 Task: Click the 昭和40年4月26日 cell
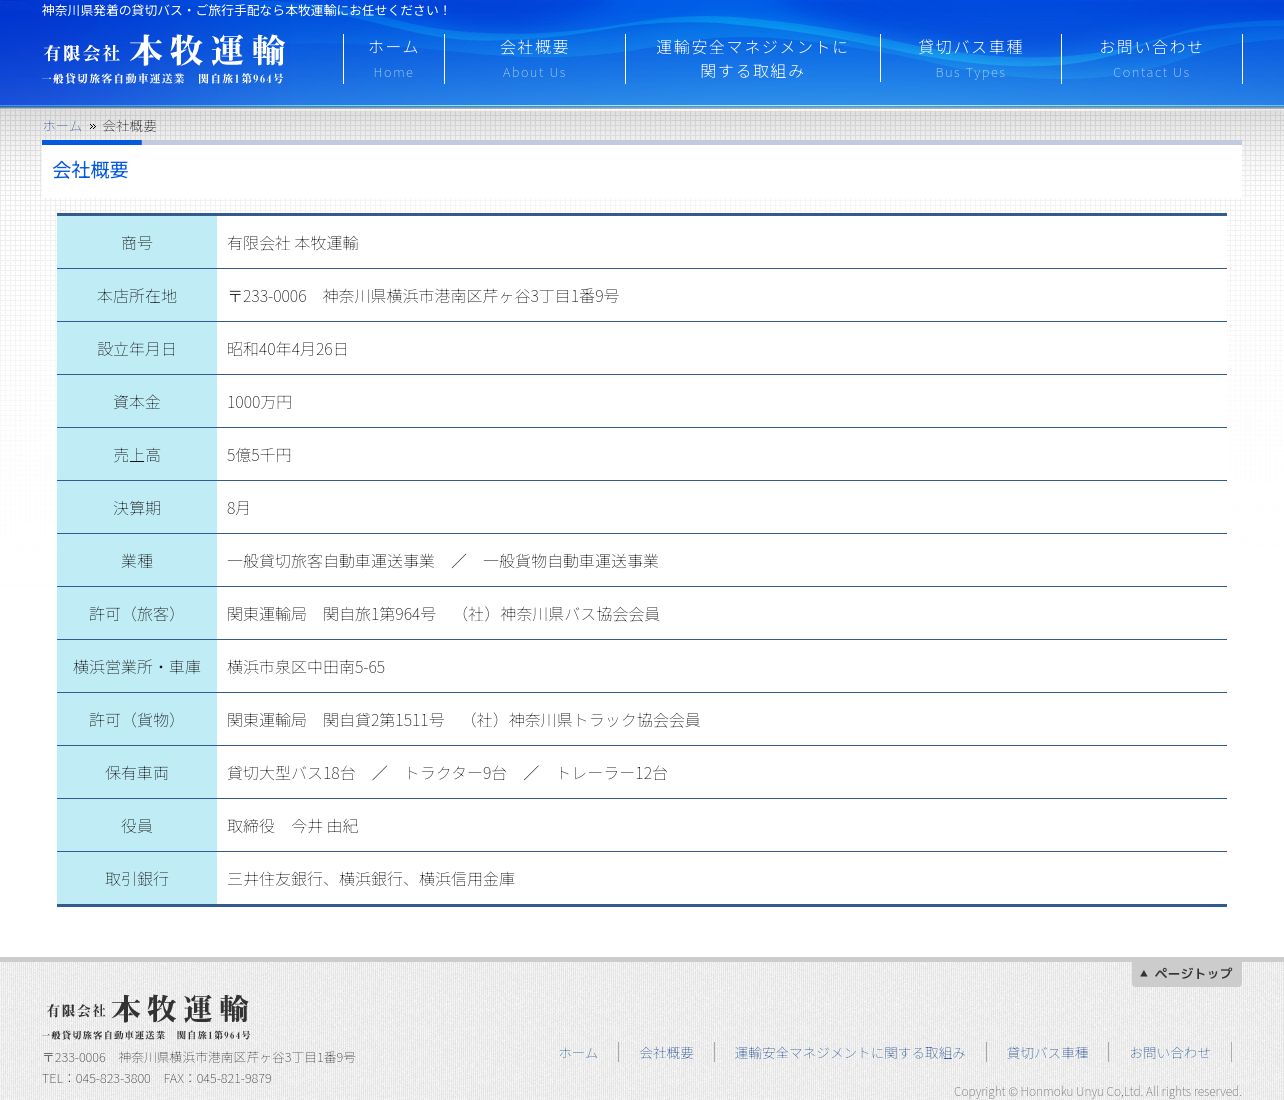(x=722, y=349)
